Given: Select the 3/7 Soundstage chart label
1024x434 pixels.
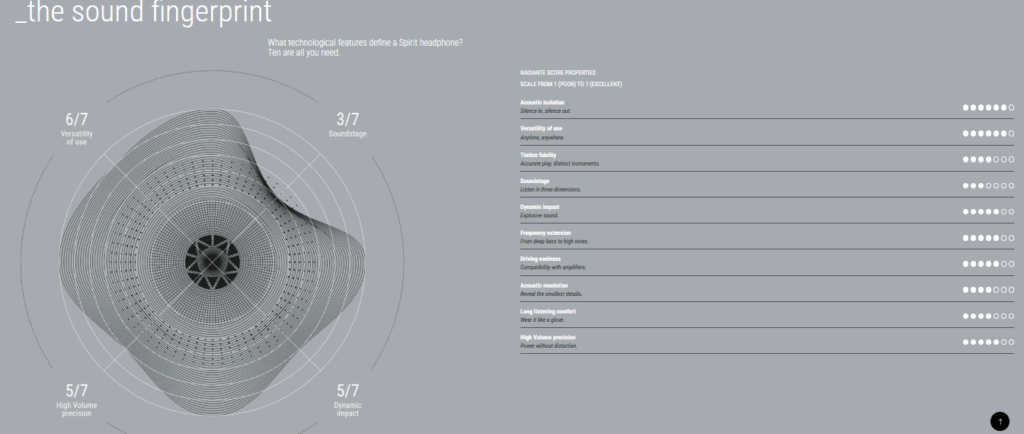Looking at the screenshot, I should [347, 125].
